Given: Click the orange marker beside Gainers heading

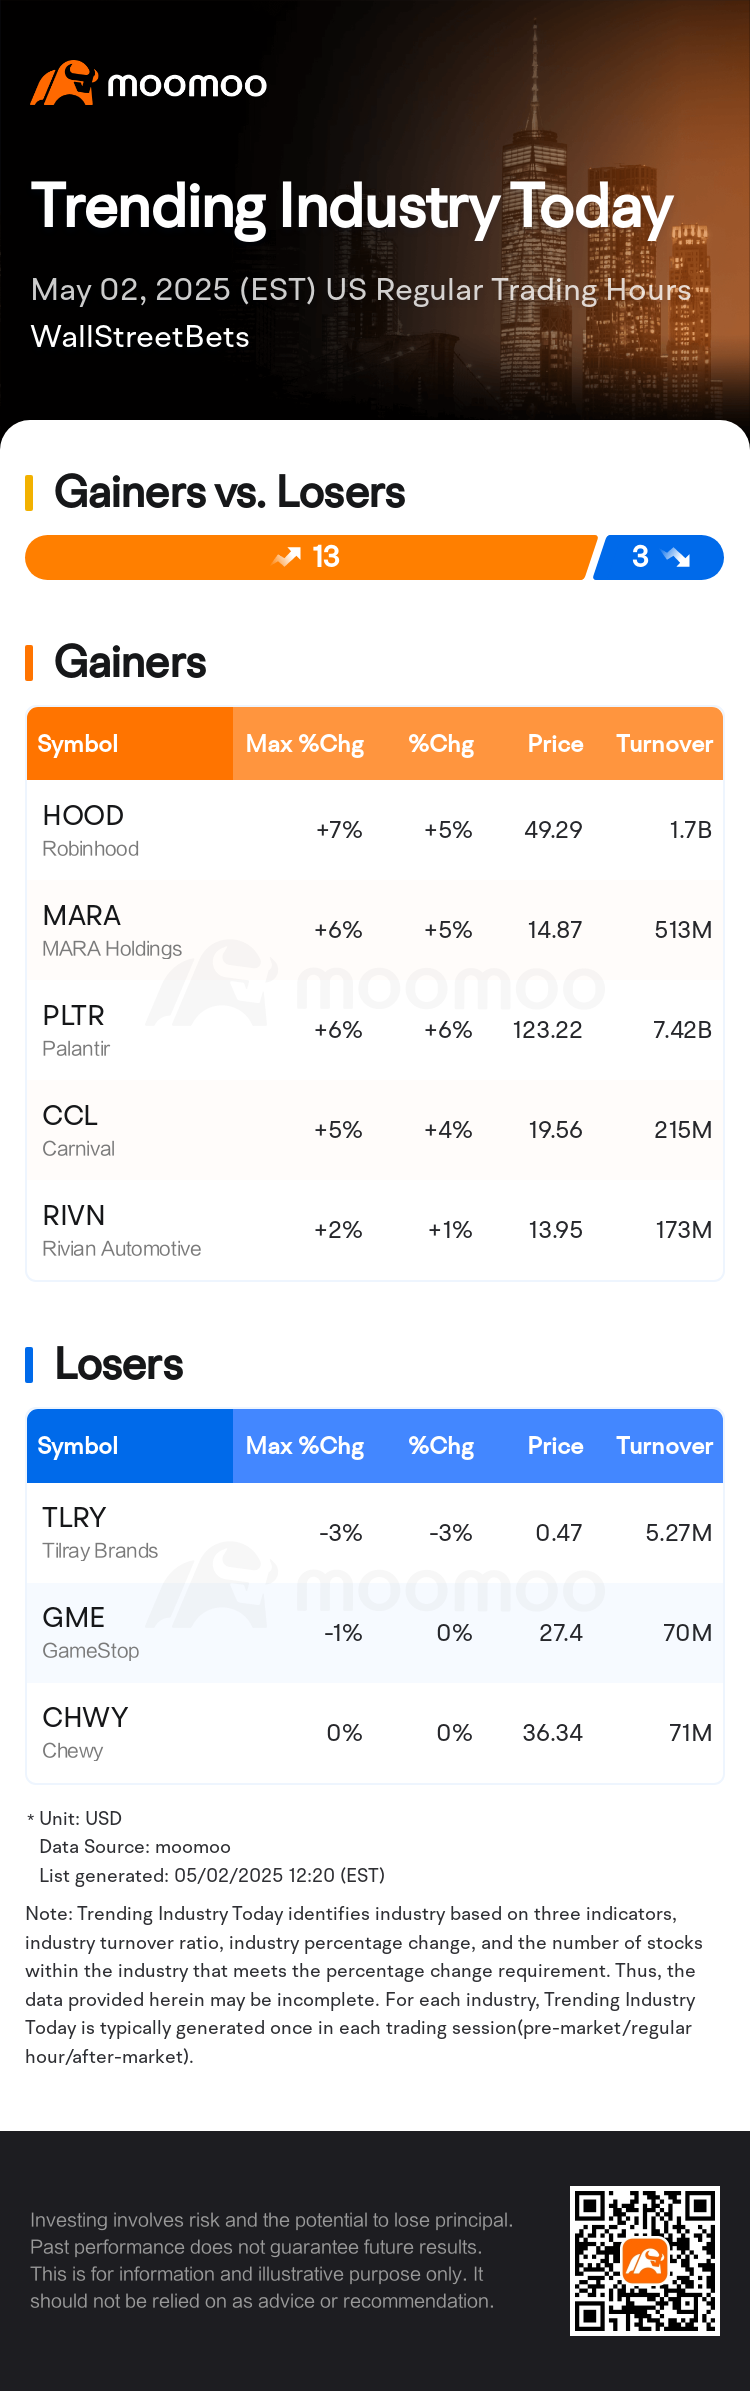Looking at the screenshot, I should [x=29, y=663].
